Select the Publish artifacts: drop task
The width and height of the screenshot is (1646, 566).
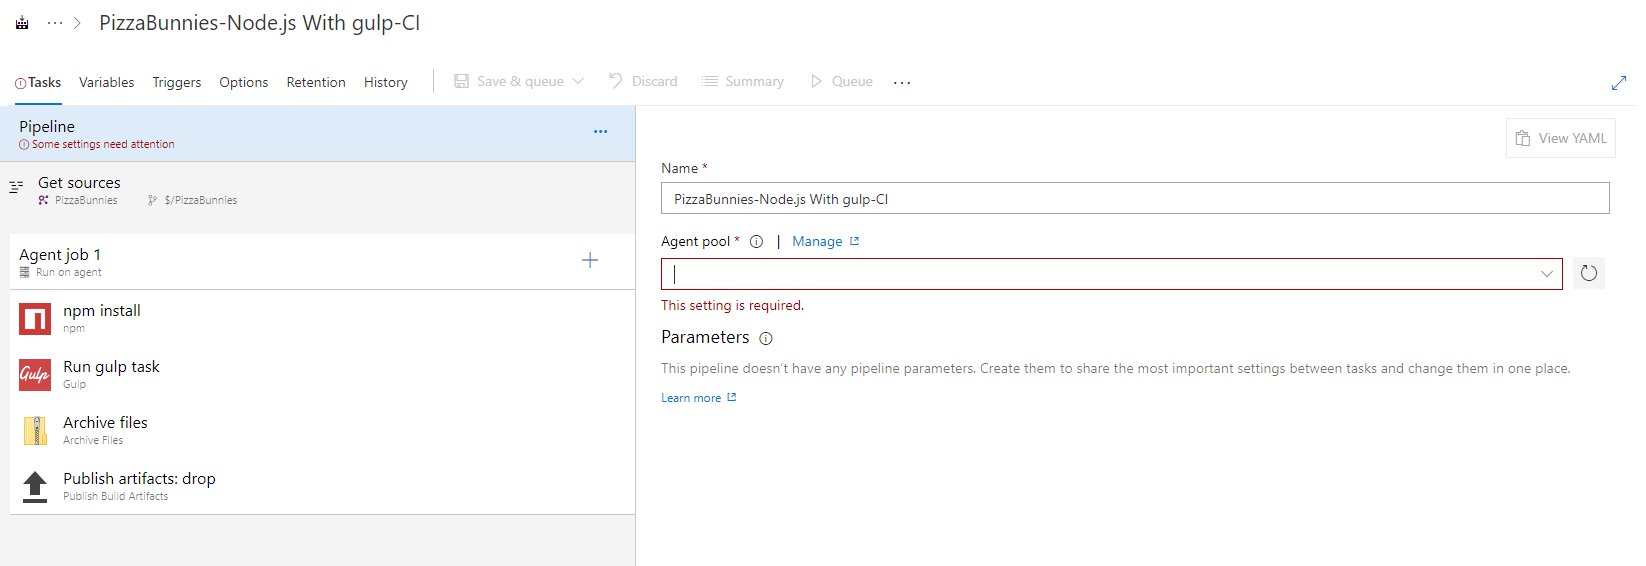click(322, 486)
